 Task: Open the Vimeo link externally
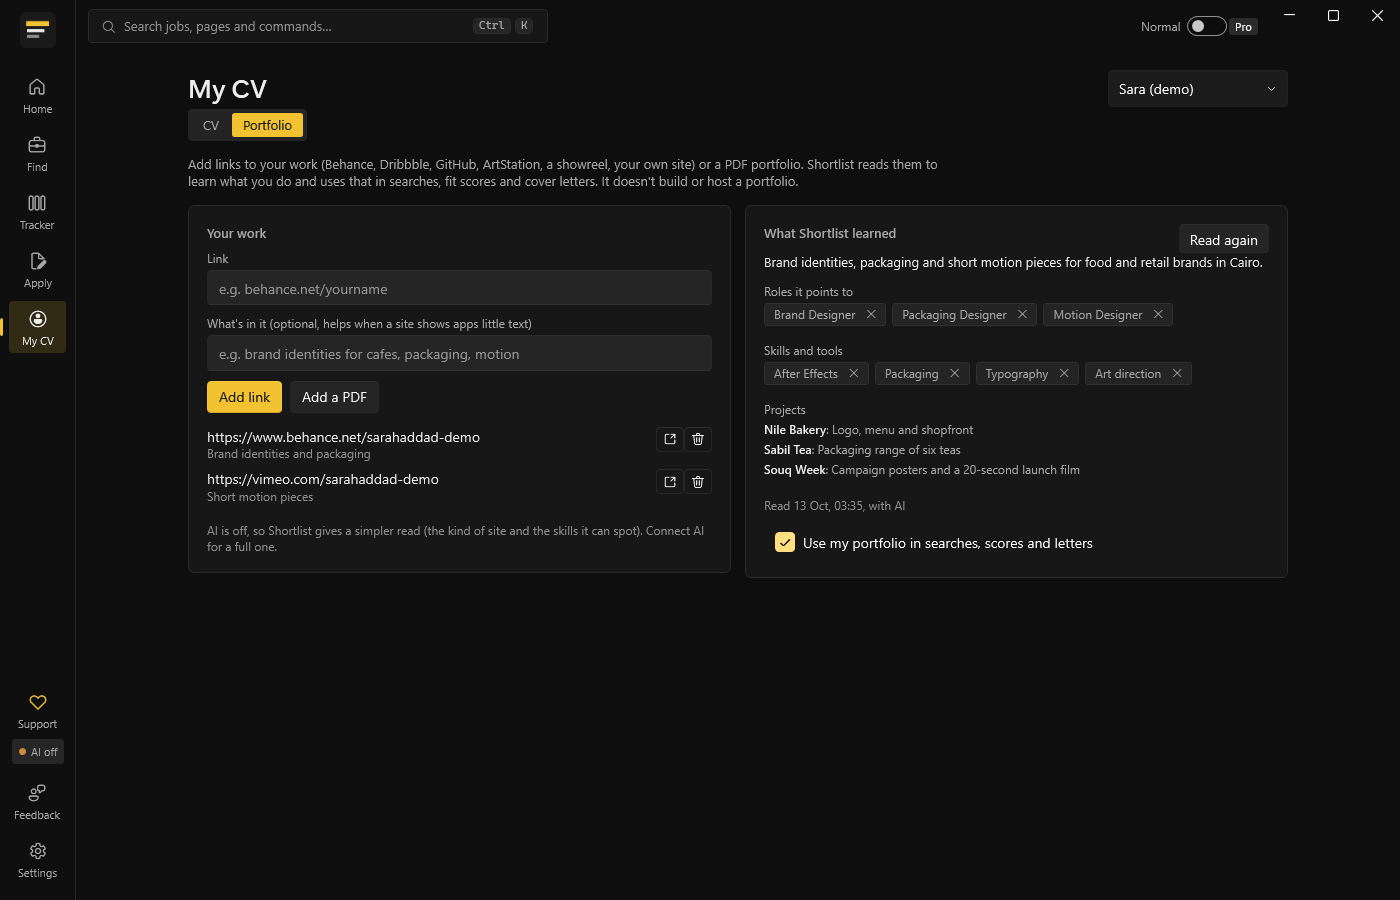[670, 482]
